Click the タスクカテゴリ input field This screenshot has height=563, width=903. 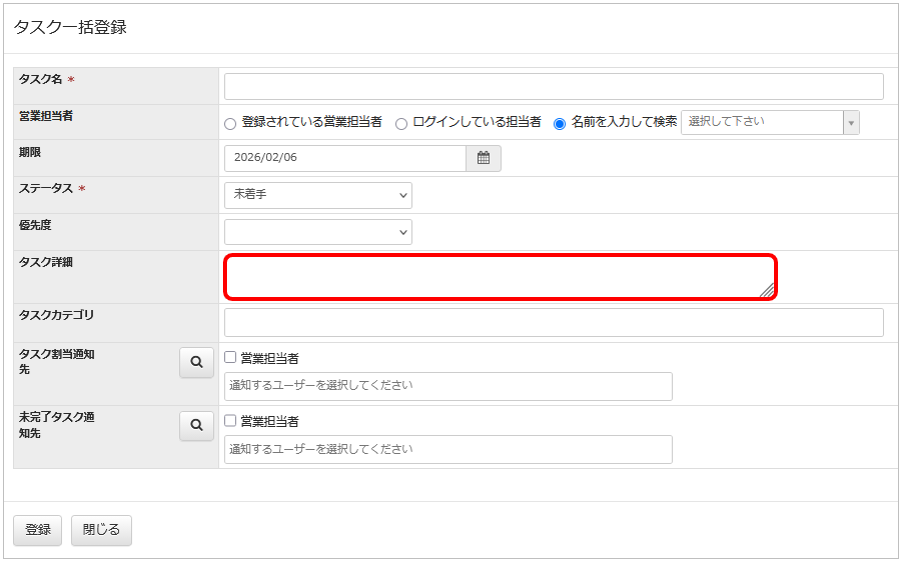click(553, 322)
